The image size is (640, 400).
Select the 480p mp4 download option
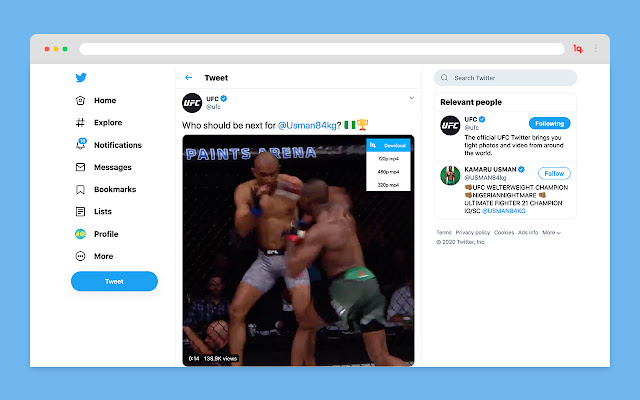(388, 172)
